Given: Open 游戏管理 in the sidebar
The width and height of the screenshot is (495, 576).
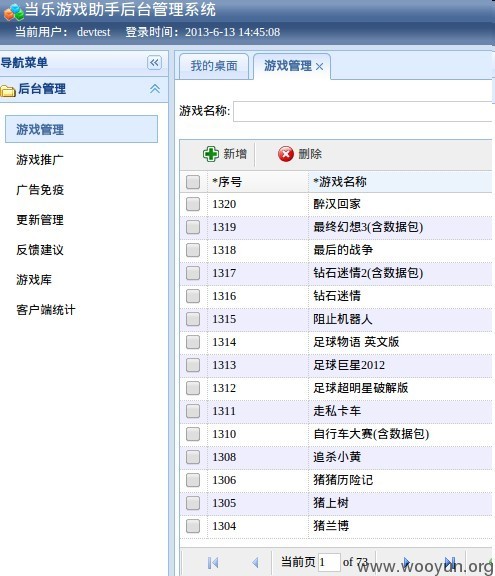Looking at the screenshot, I should 82,129.
